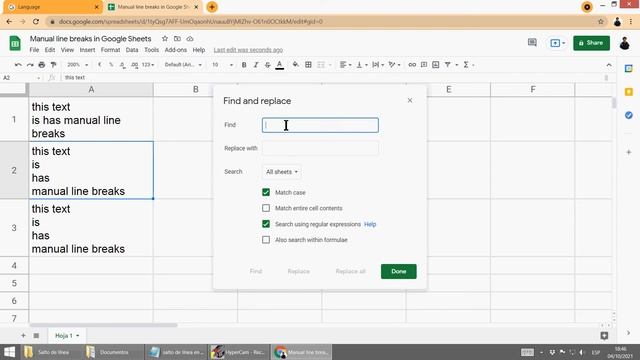Open the All sheets search dropdown
The image size is (640, 360).
[282, 172]
